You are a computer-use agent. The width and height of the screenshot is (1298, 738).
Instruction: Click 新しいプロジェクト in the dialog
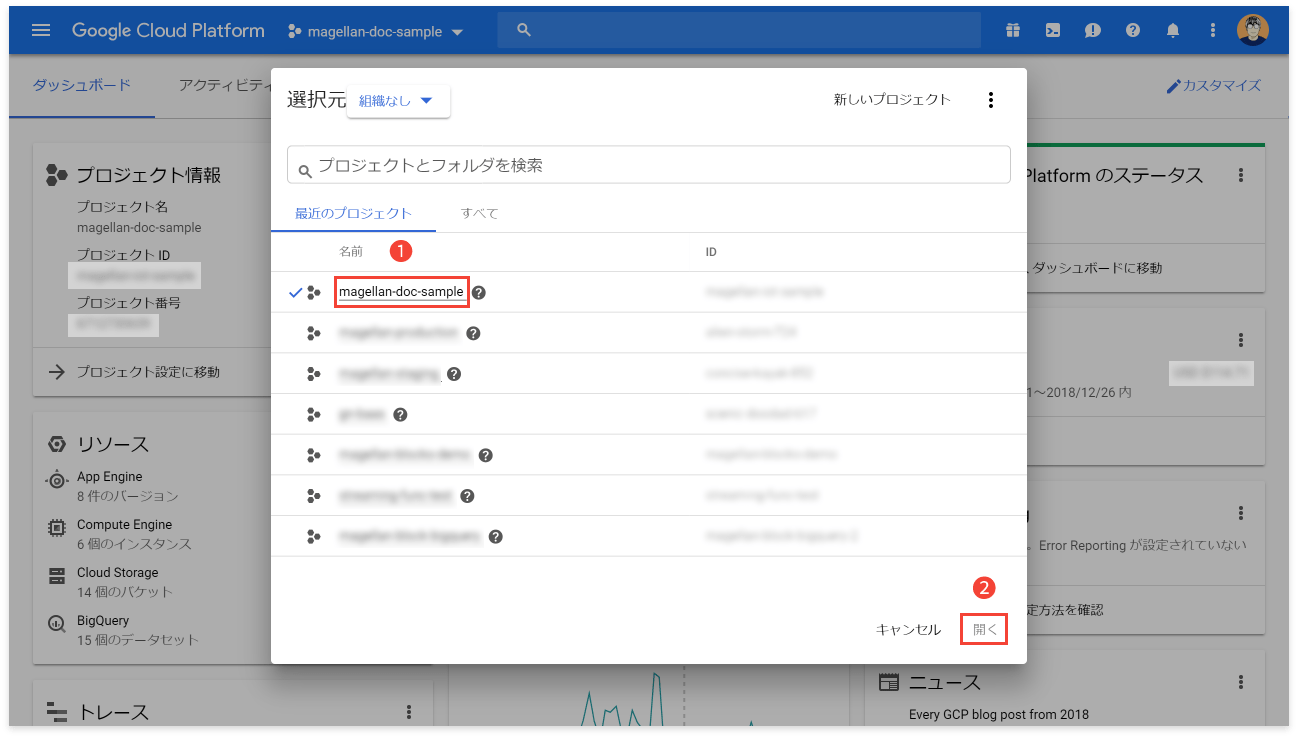click(x=892, y=100)
